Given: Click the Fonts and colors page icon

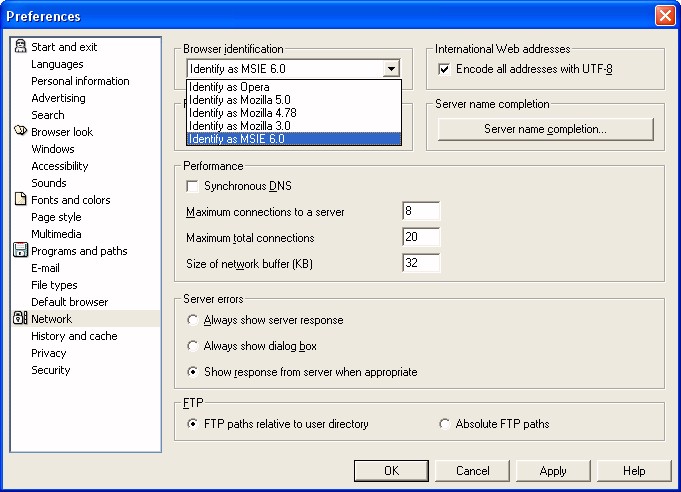Looking at the screenshot, I should point(20,200).
